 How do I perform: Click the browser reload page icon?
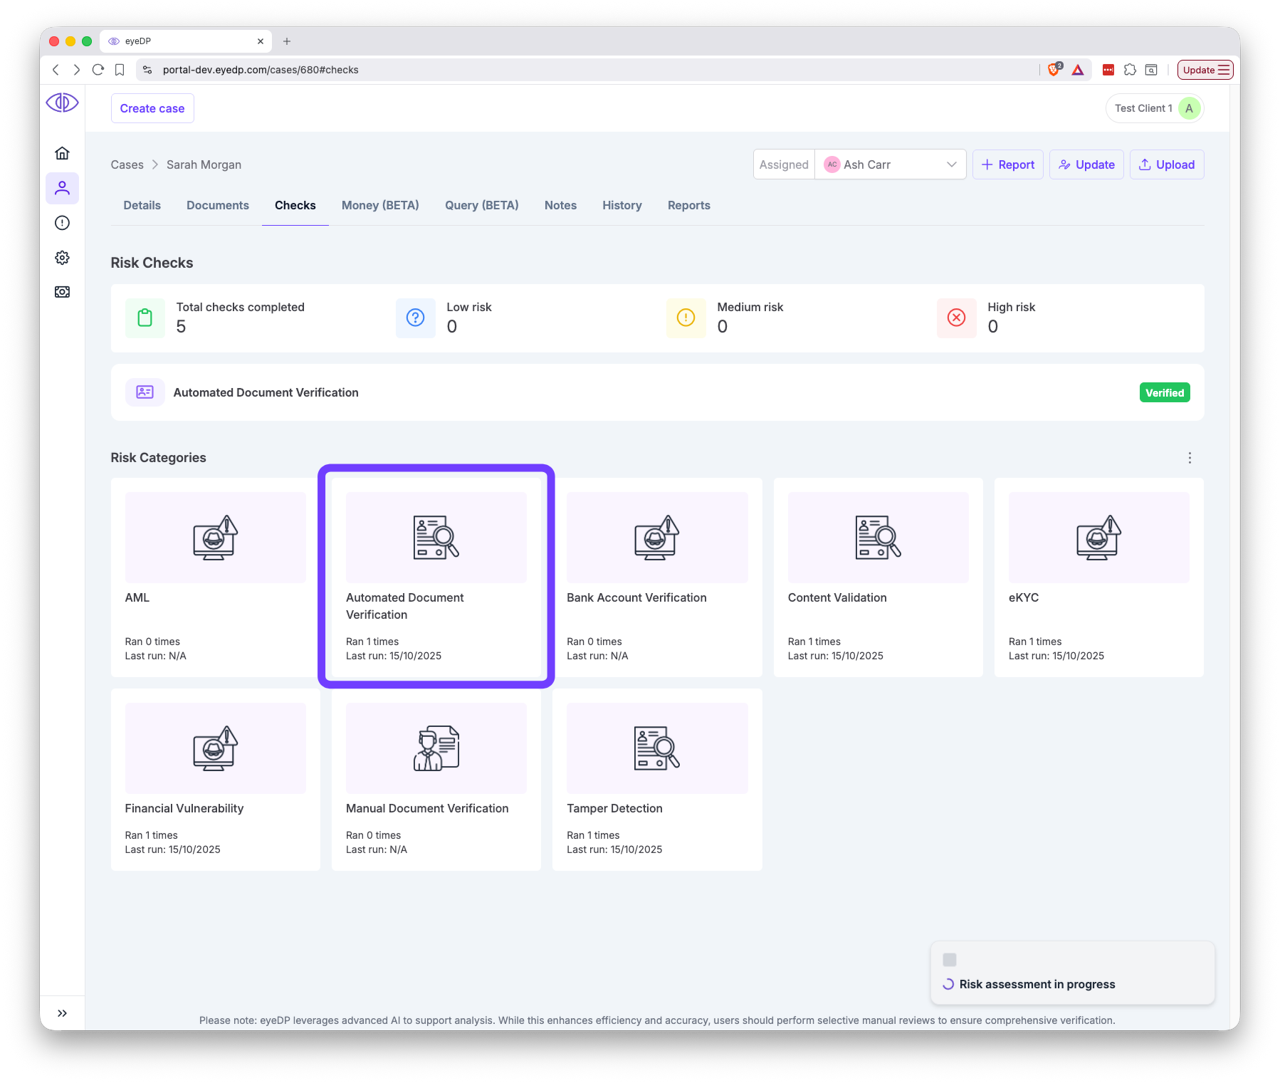coord(98,70)
